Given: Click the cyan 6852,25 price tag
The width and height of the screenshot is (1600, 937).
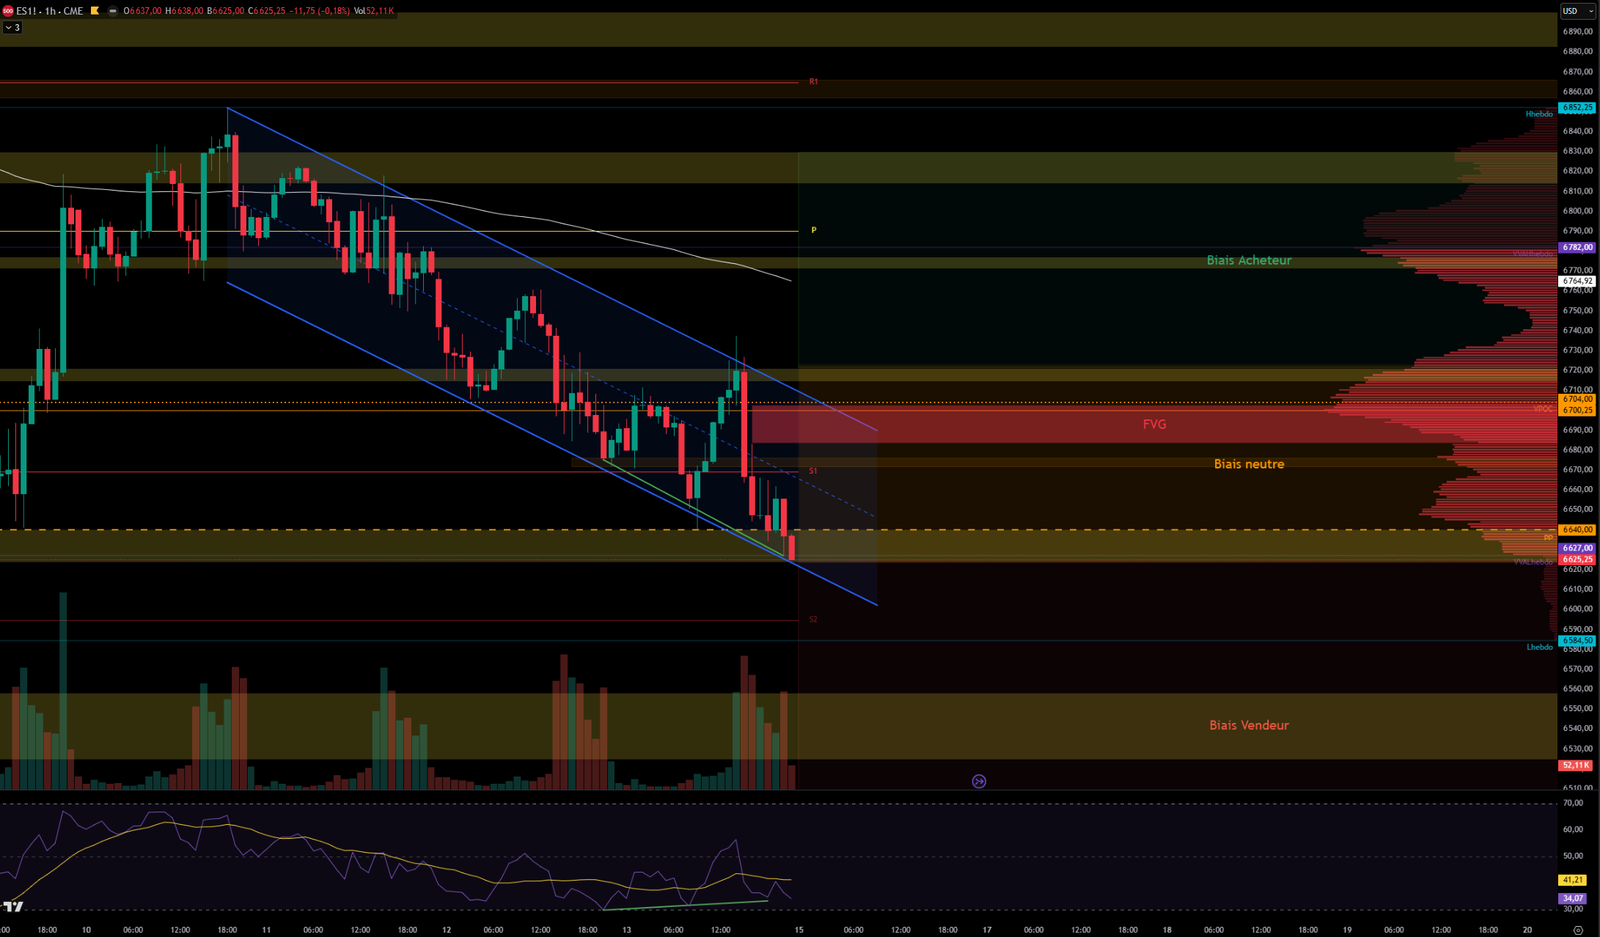Looking at the screenshot, I should tap(1577, 107).
